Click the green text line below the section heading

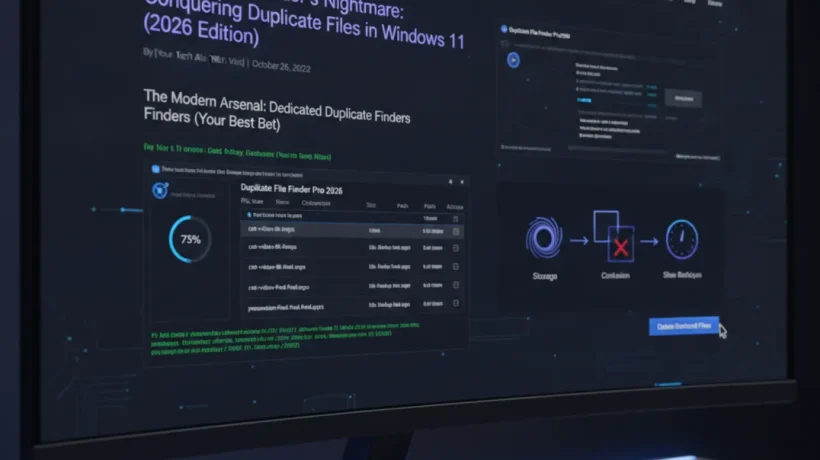click(237, 152)
